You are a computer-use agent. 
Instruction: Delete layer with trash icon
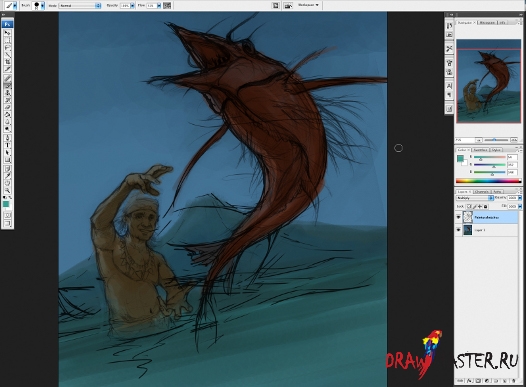tap(514, 381)
